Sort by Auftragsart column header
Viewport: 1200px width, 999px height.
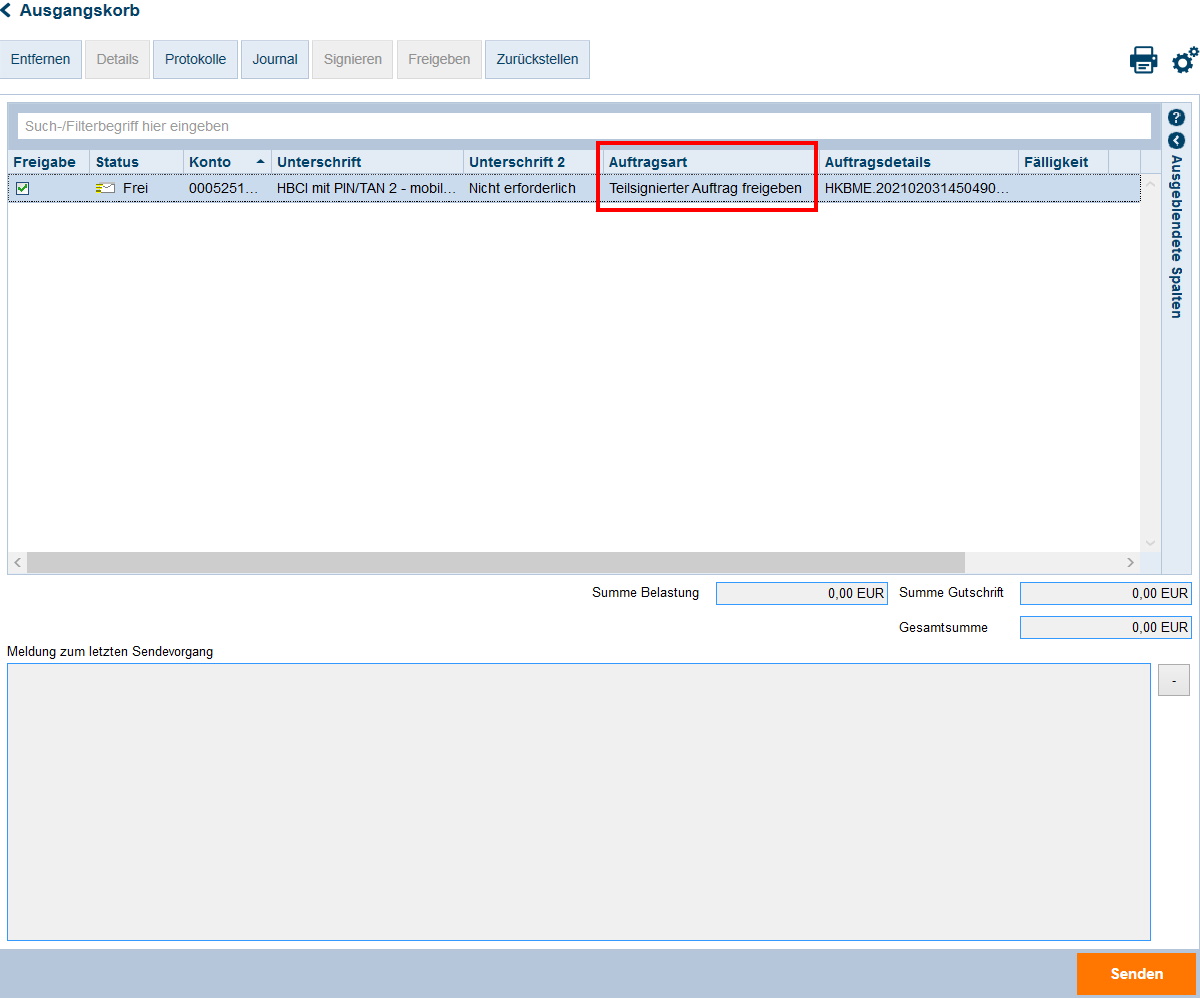coord(711,162)
